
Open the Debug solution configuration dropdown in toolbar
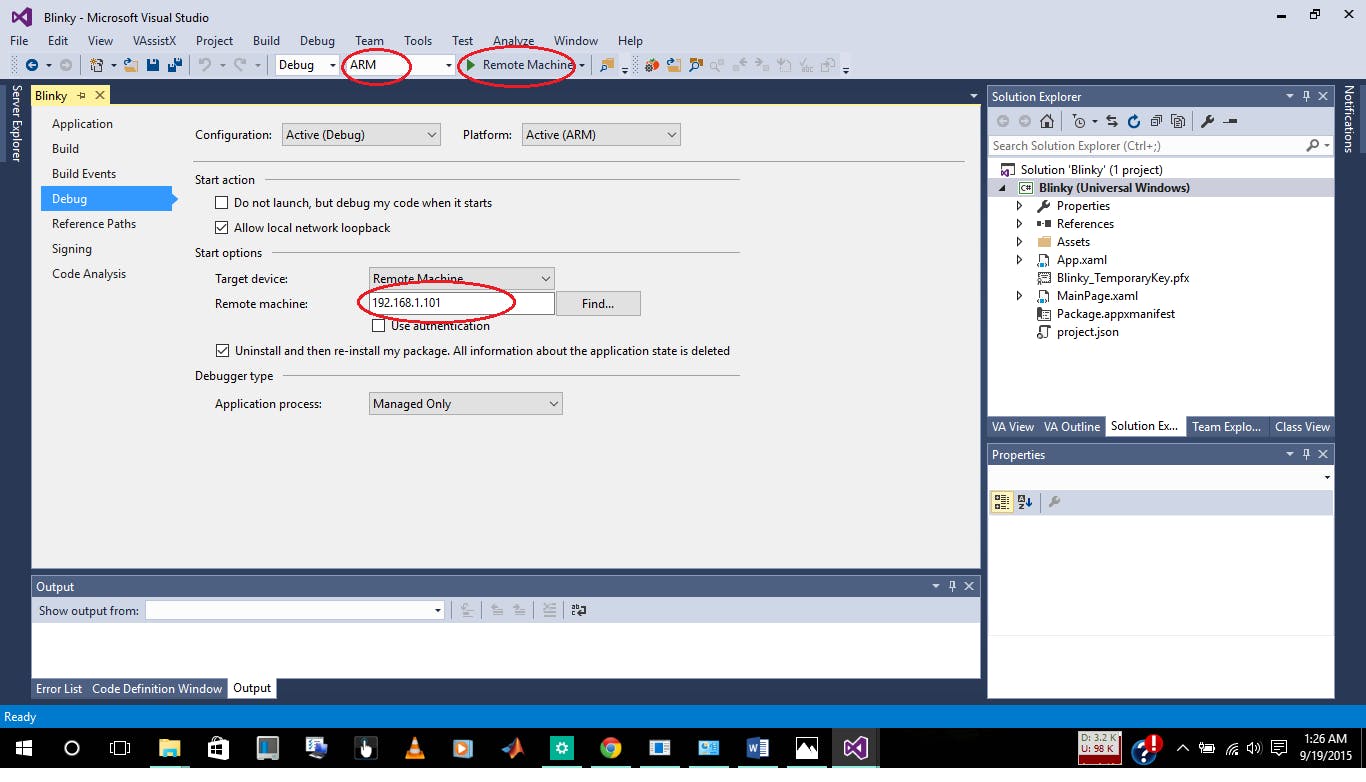coord(307,65)
